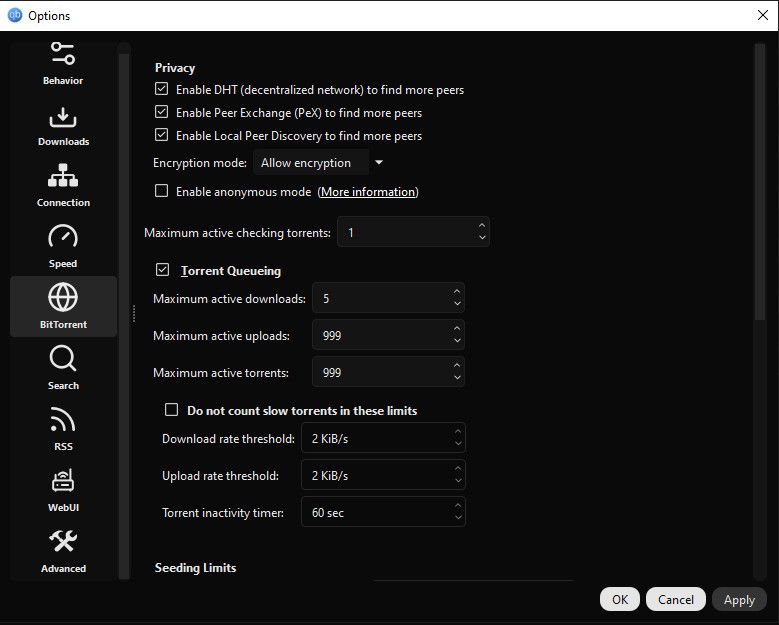
Task: Click the Behavior tab label
Action: point(63,80)
